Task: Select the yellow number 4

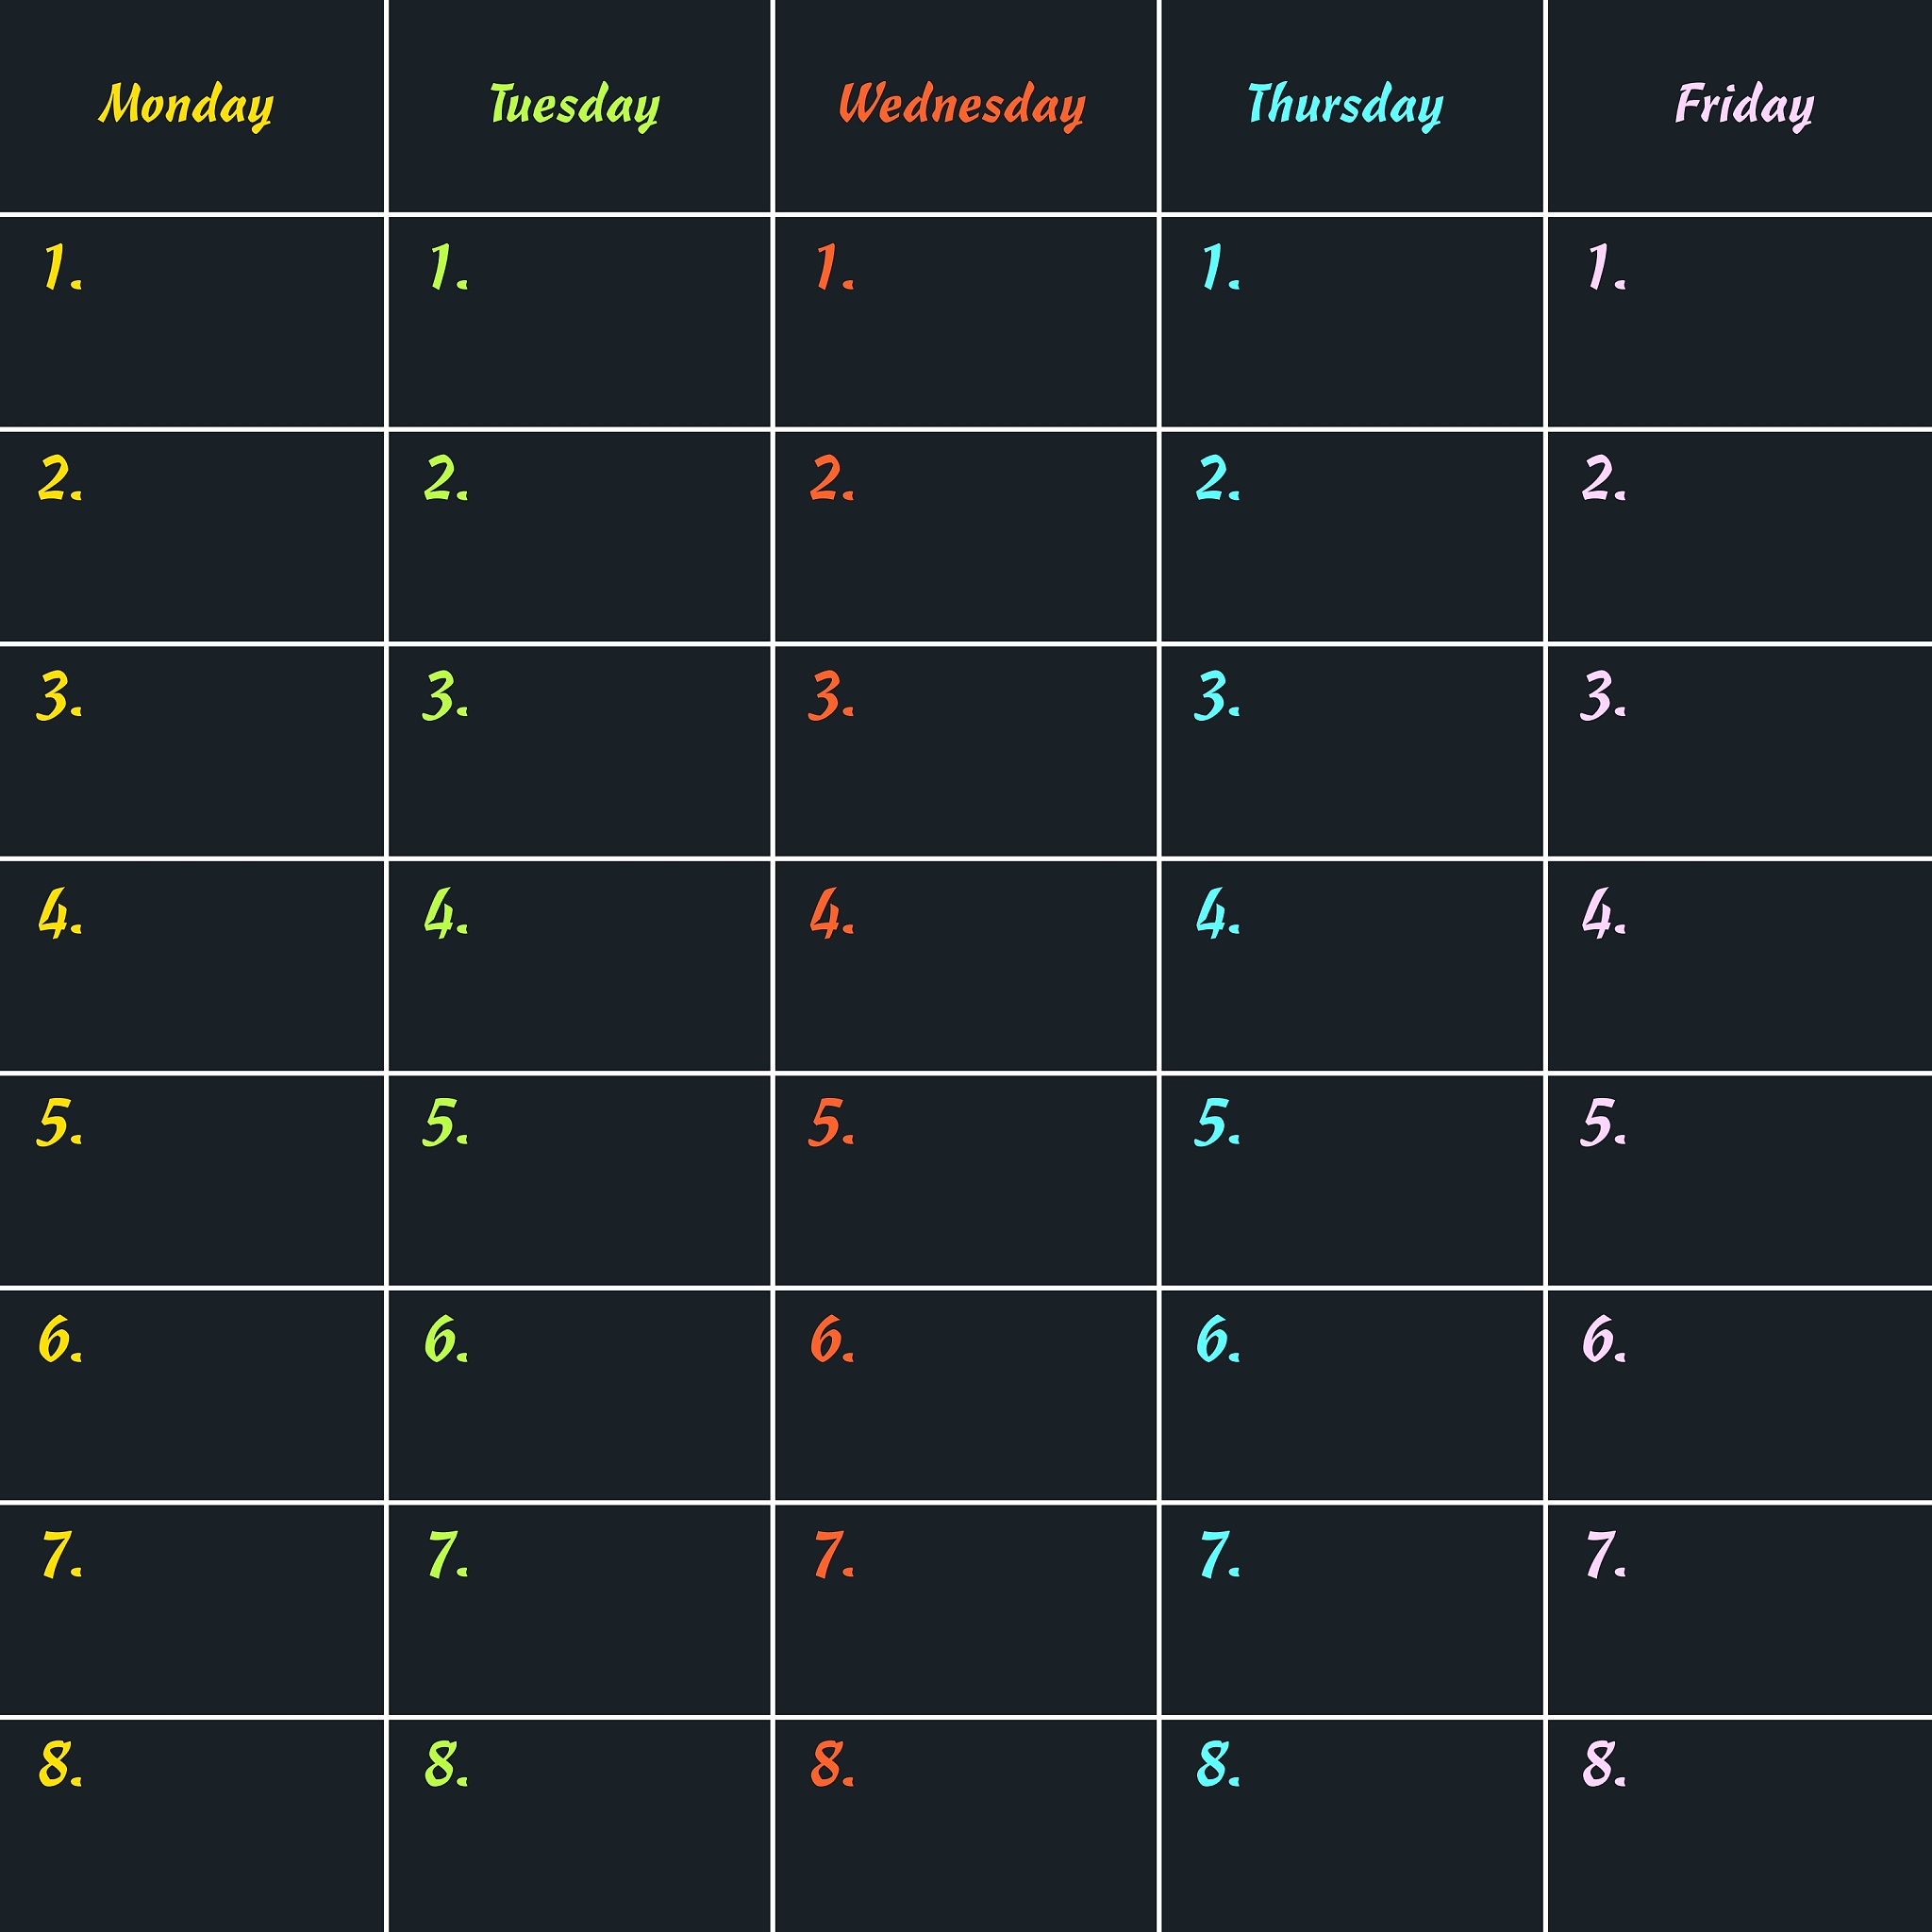Action: pos(60,914)
